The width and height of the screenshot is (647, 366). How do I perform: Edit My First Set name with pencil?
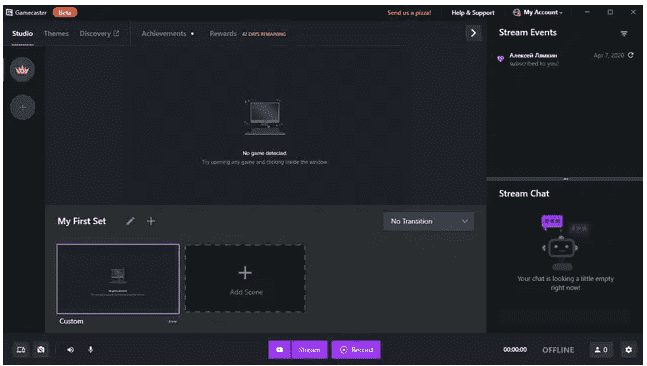click(130, 221)
